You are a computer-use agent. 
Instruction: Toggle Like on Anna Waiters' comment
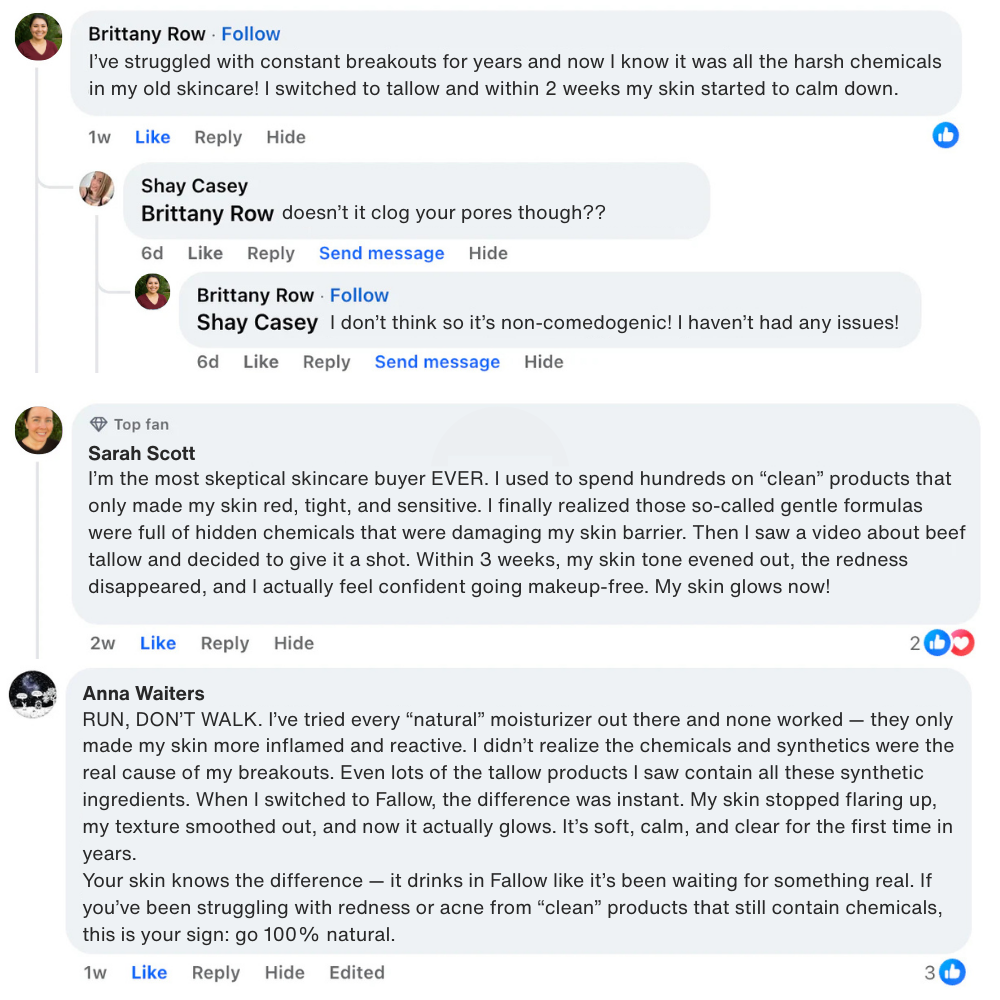point(149,972)
